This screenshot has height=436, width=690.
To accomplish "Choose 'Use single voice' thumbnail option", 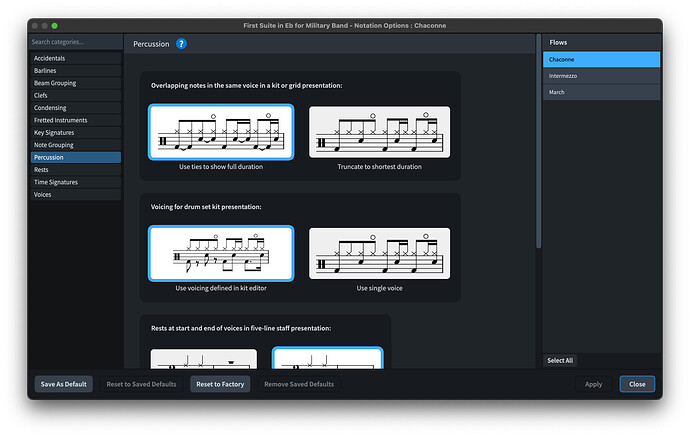I will tap(379, 253).
